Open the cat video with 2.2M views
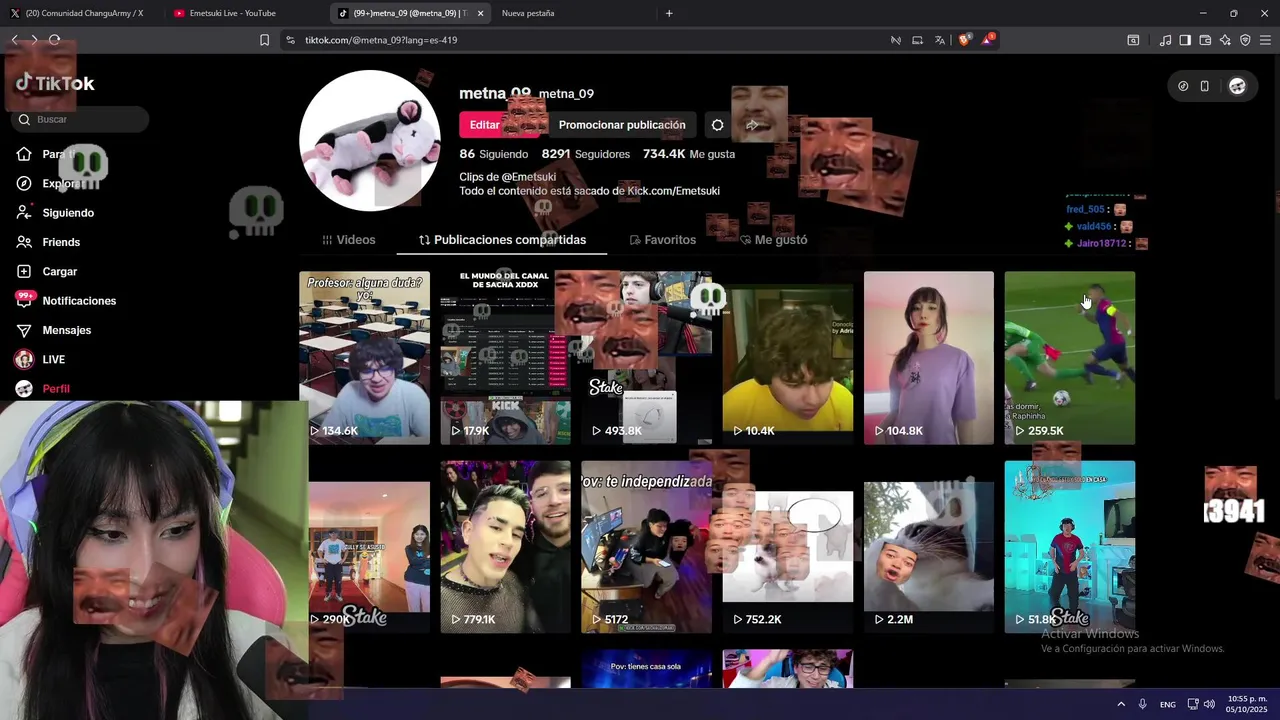 tap(929, 546)
